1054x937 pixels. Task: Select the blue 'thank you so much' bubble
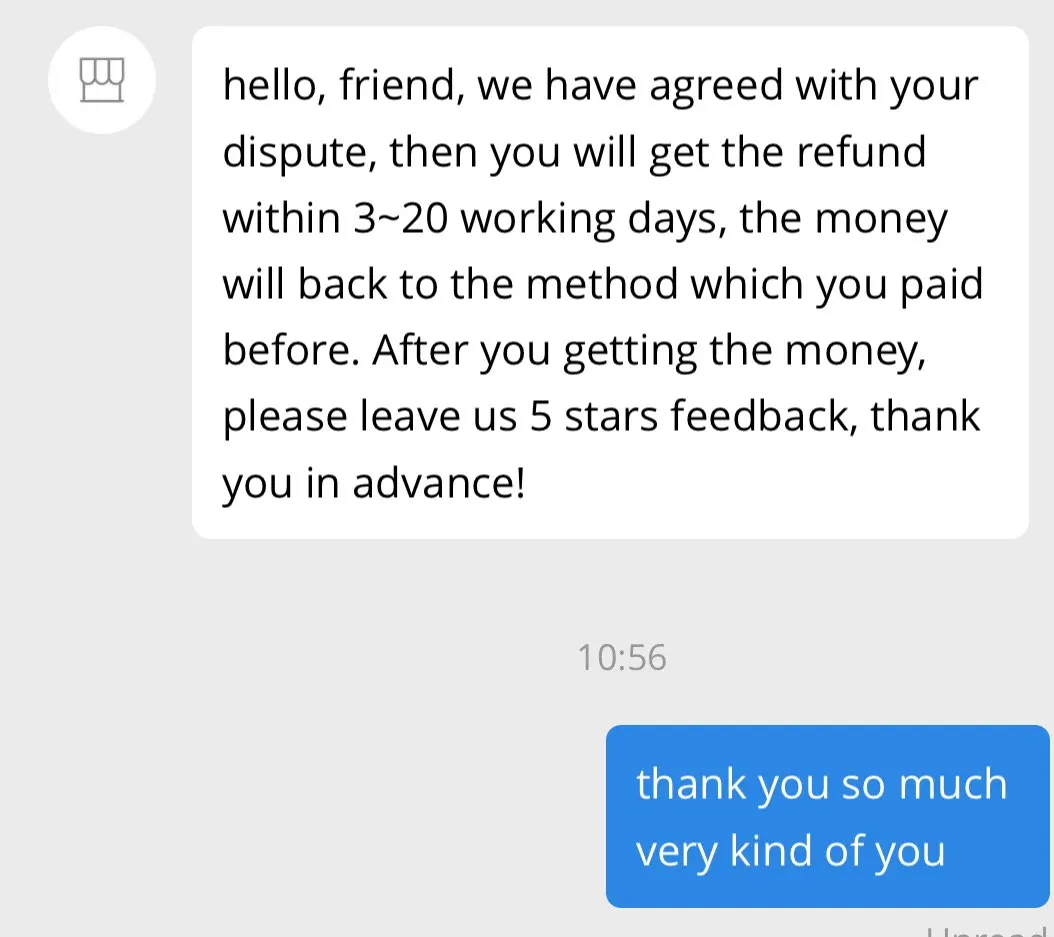[827, 816]
